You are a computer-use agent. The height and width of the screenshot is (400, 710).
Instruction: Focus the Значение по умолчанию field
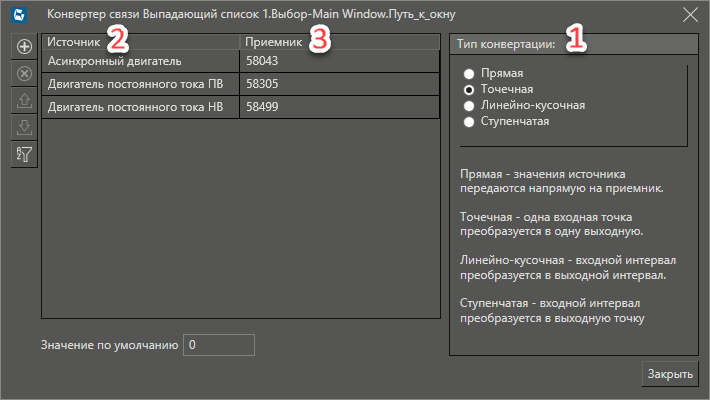219,345
